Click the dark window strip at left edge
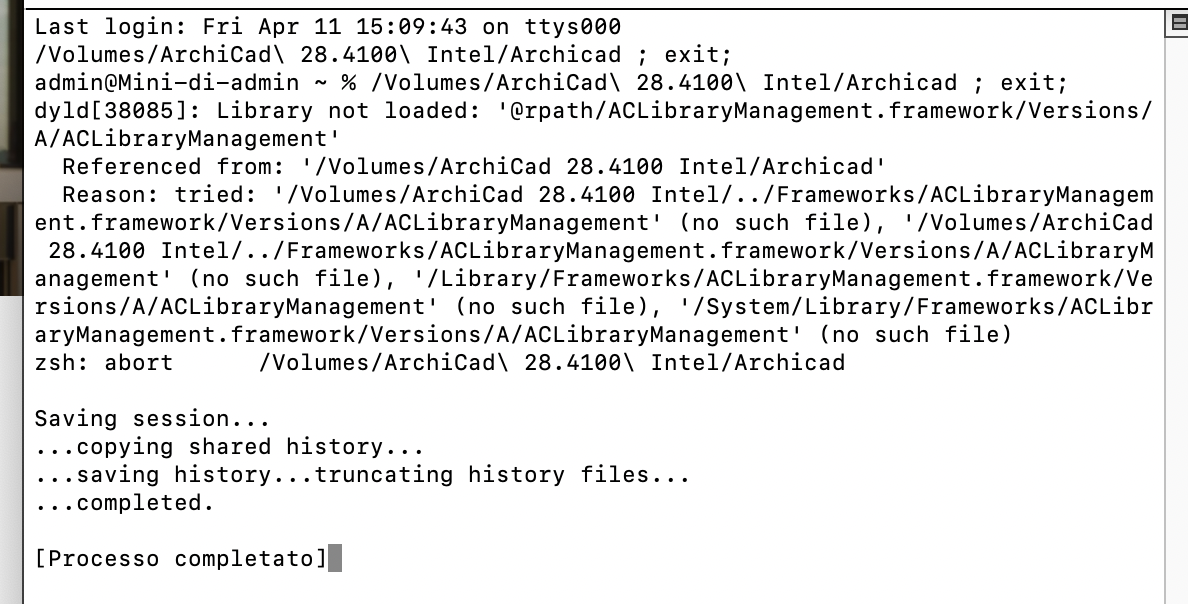The width and height of the screenshot is (1188, 604). point(11,152)
